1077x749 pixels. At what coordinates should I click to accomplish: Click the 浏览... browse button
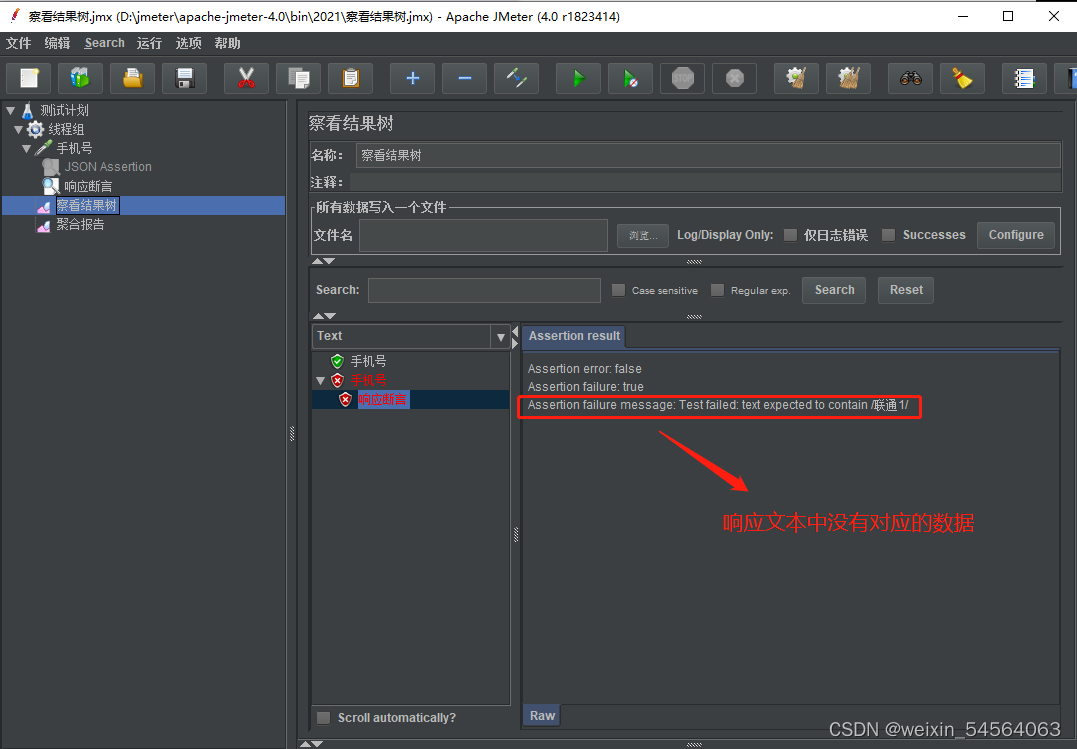(642, 236)
